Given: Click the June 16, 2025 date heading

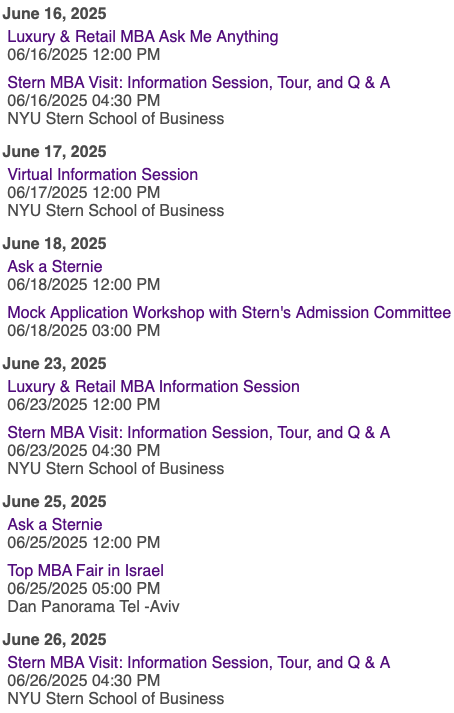Looking at the screenshot, I should (x=55, y=14).
